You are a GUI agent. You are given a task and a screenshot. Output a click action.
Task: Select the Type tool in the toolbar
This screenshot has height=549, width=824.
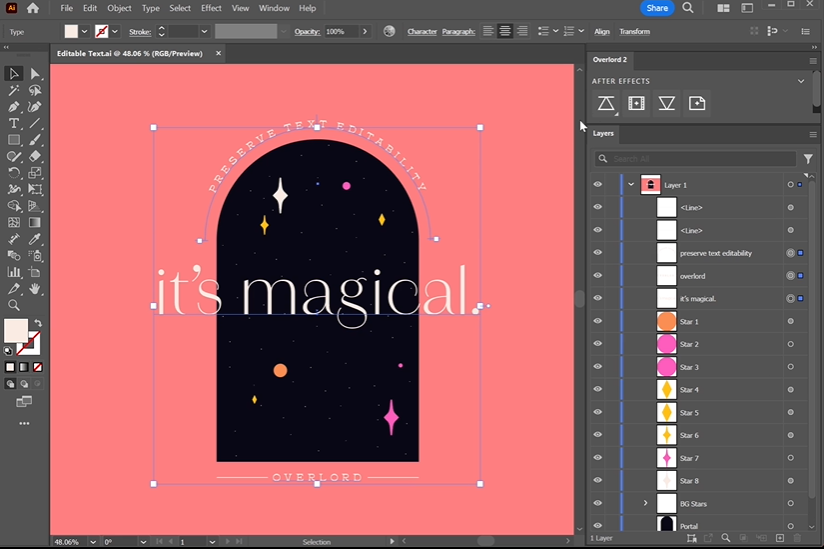coord(14,123)
